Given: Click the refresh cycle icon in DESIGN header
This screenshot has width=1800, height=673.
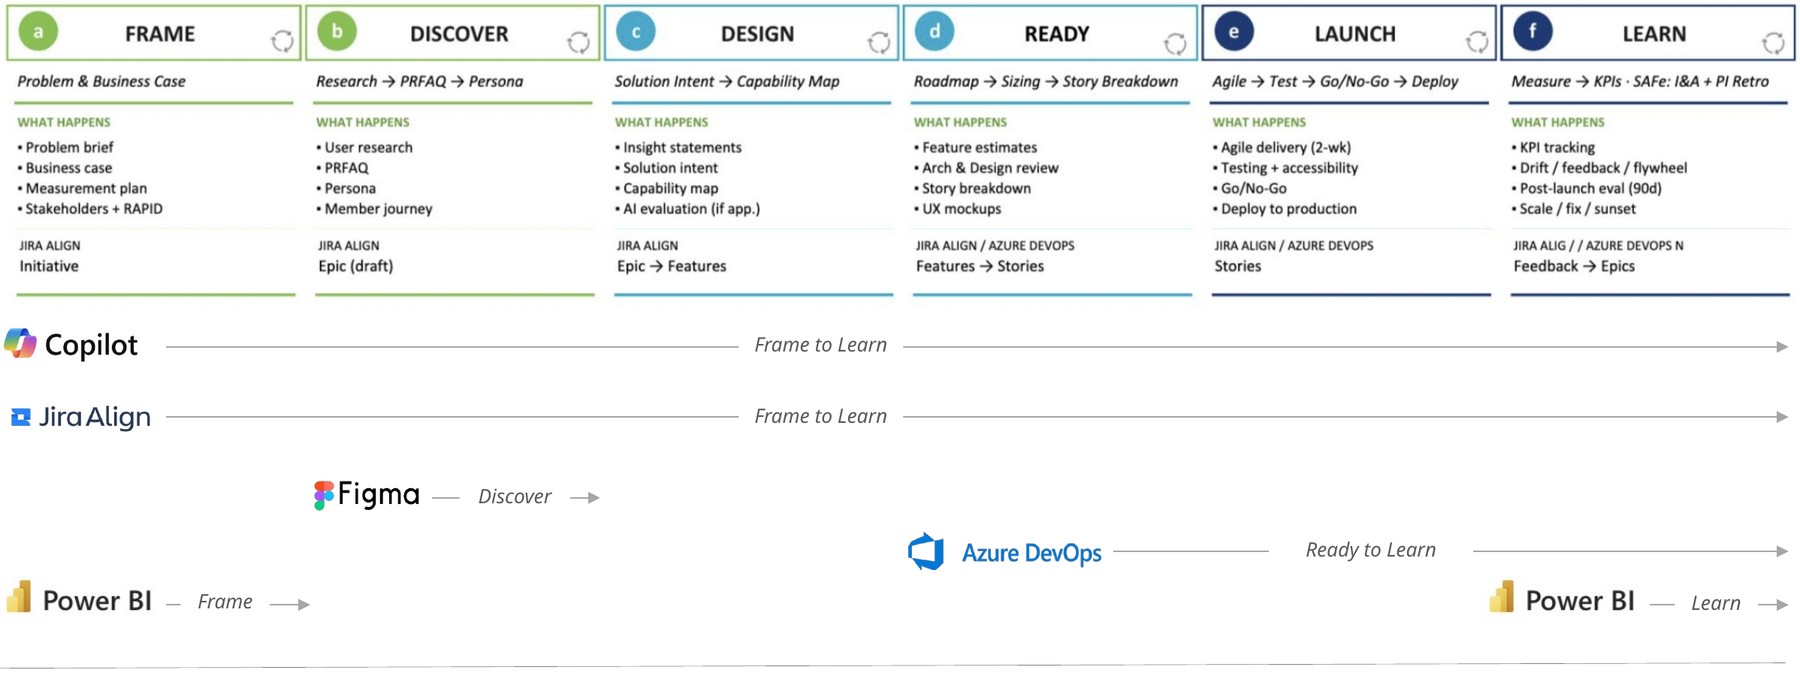Looking at the screenshot, I should point(879,42).
